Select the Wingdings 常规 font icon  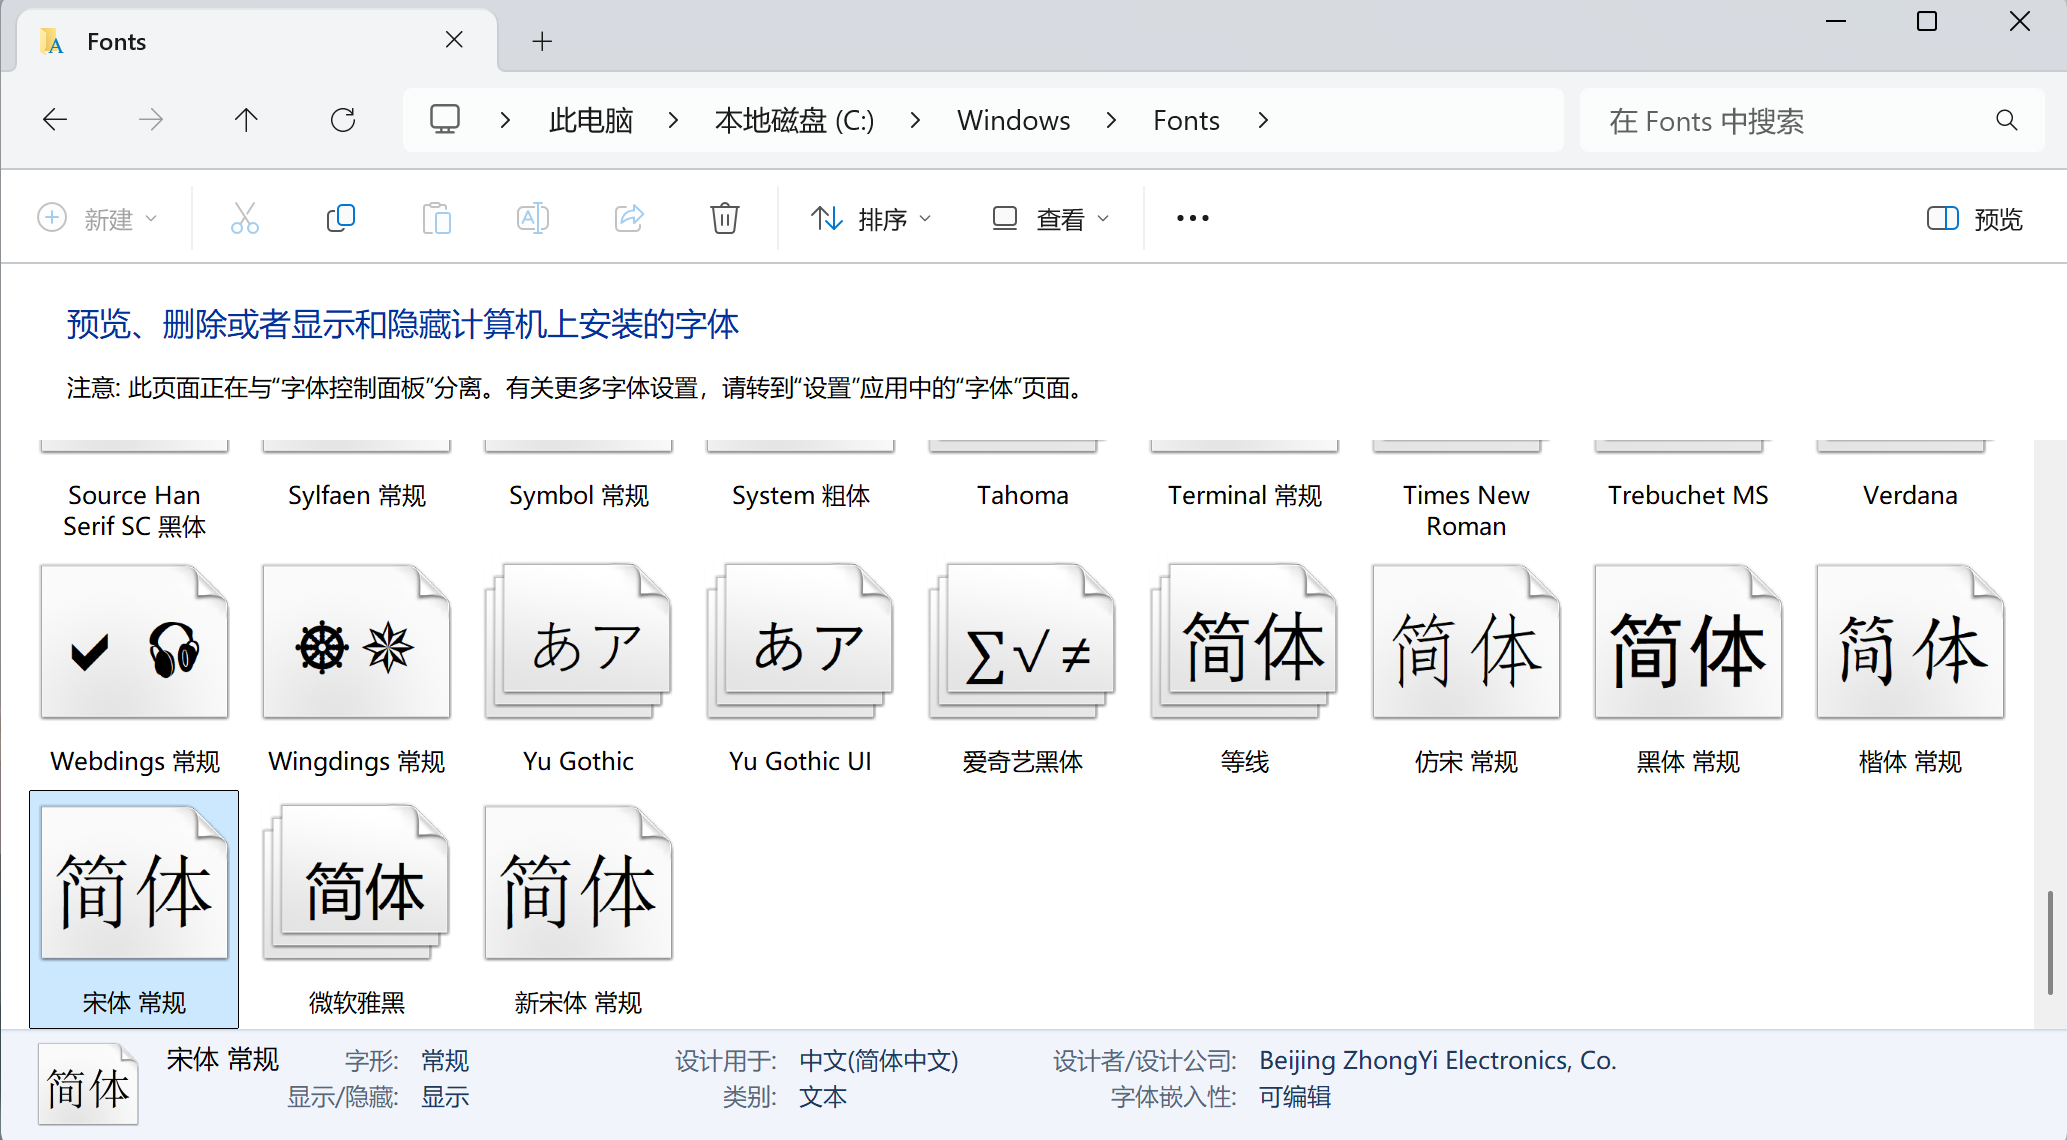point(357,641)
